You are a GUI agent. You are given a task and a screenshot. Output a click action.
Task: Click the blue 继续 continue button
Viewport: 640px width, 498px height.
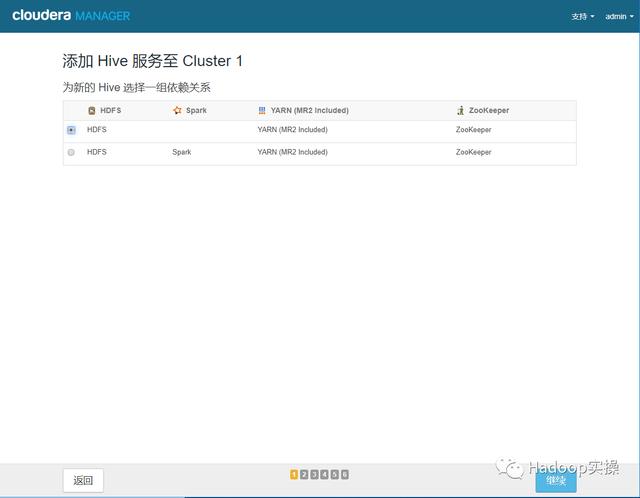pyautogui.click(x=556, y=481)
